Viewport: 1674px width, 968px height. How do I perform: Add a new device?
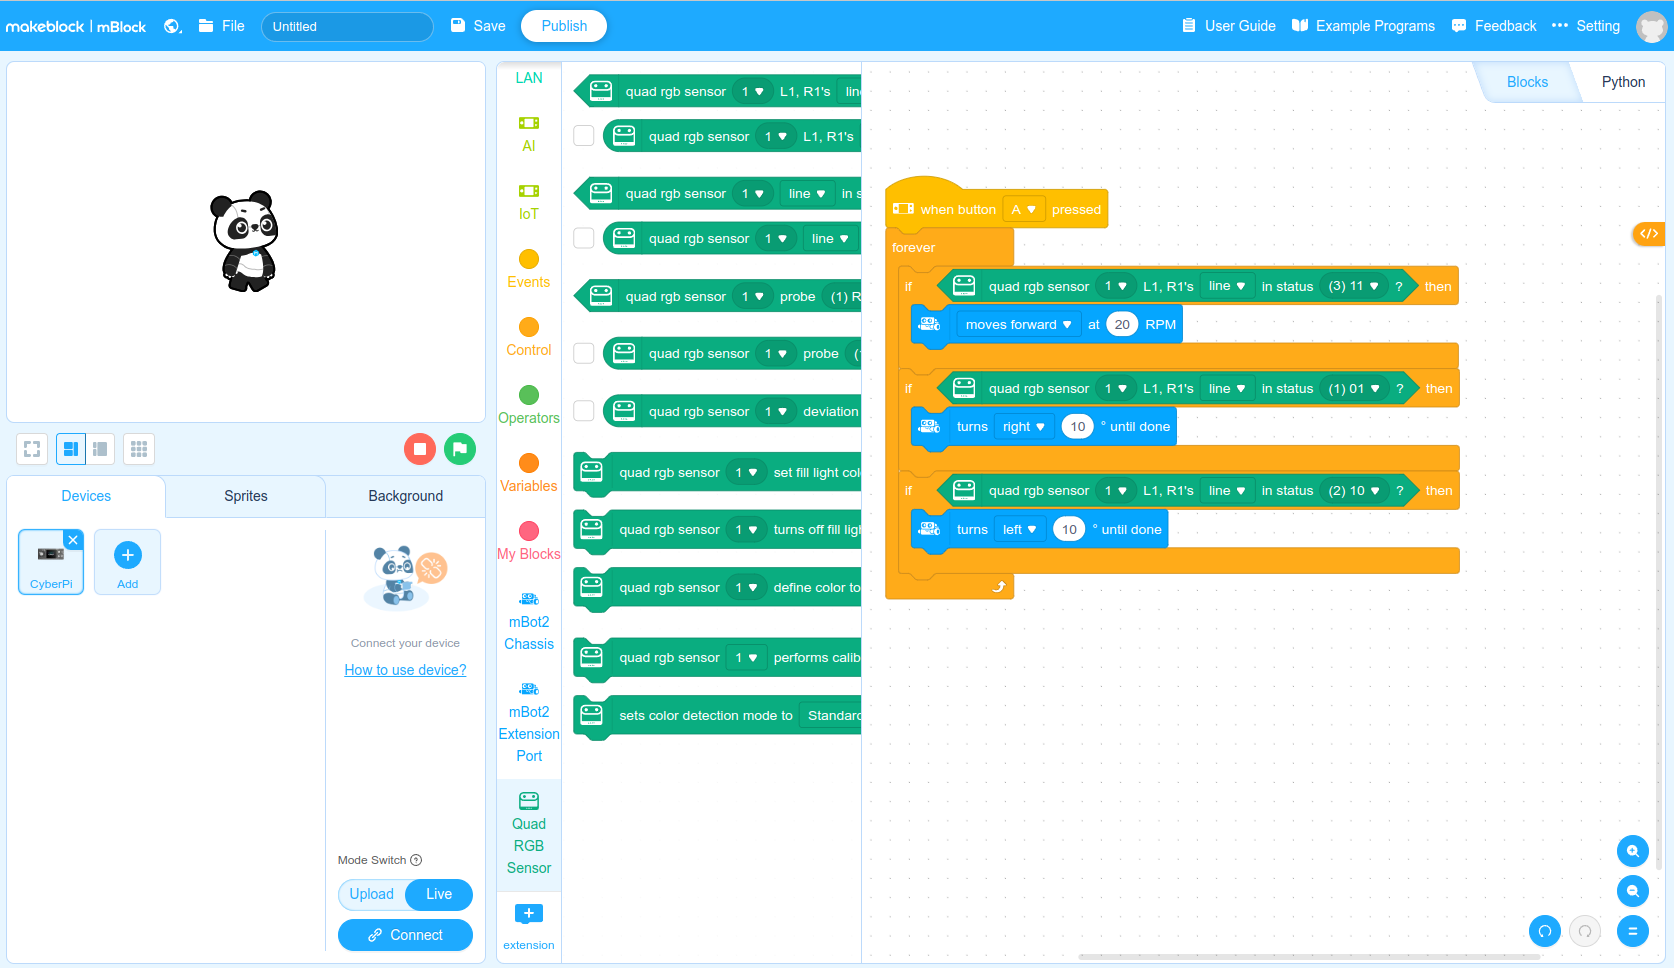[128, 562]
